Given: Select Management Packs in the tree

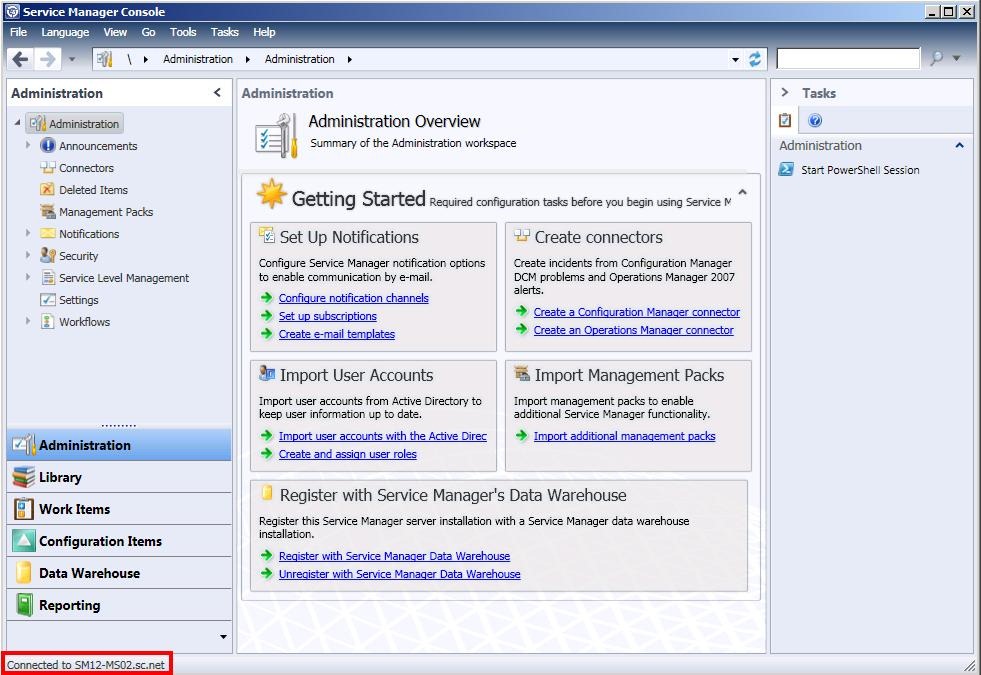Looking at the screenshot, I should [105, 212].
